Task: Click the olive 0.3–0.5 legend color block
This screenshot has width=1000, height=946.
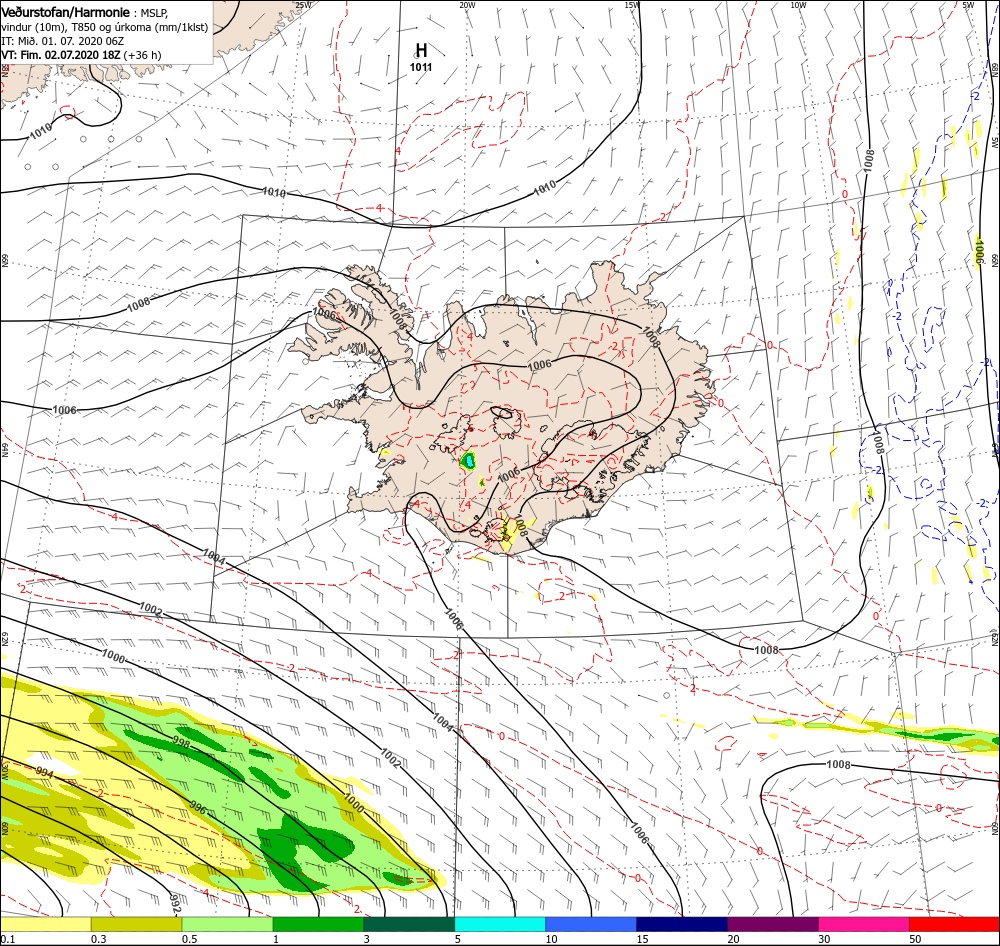Action: (x=136, y=924)
